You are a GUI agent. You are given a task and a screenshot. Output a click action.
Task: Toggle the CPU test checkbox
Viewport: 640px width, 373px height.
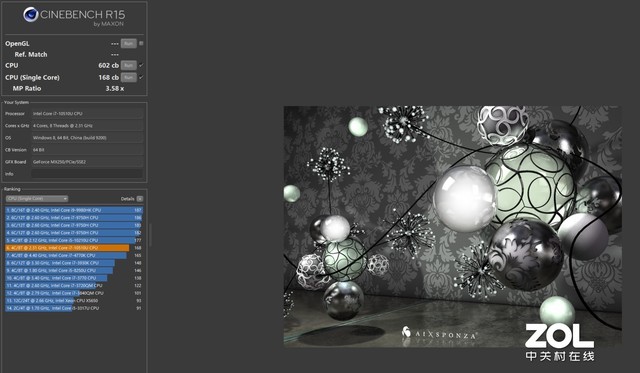(x=141, y=65)
